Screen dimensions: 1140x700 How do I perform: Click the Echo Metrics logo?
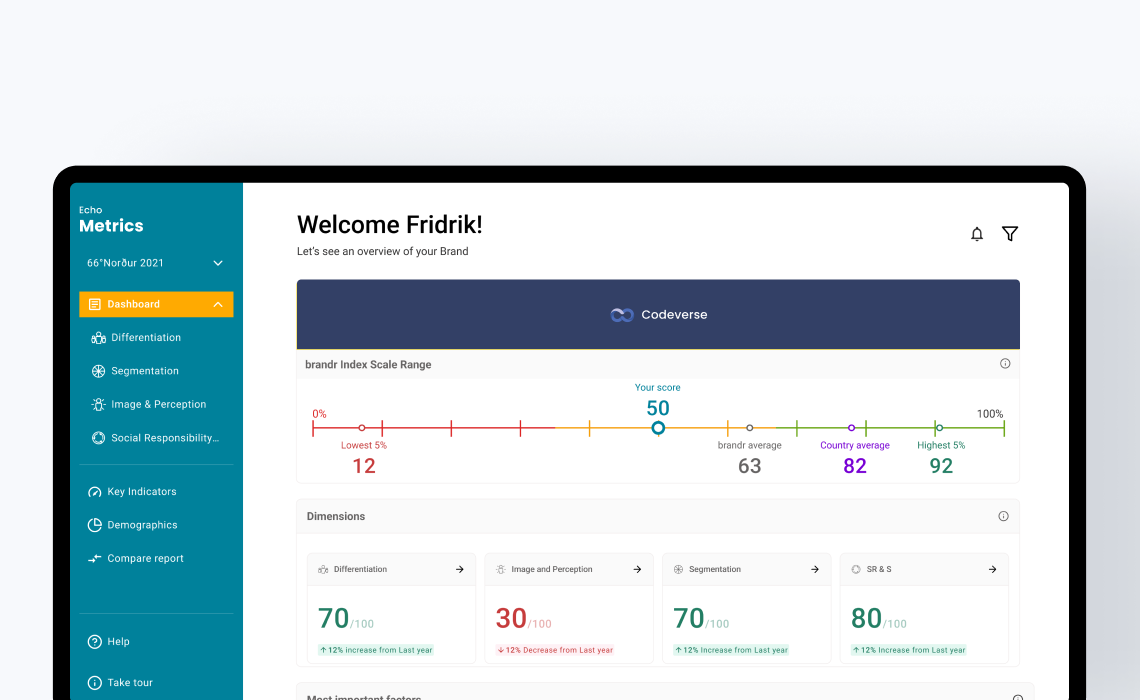pyautogui.click(x=111, y=220)
